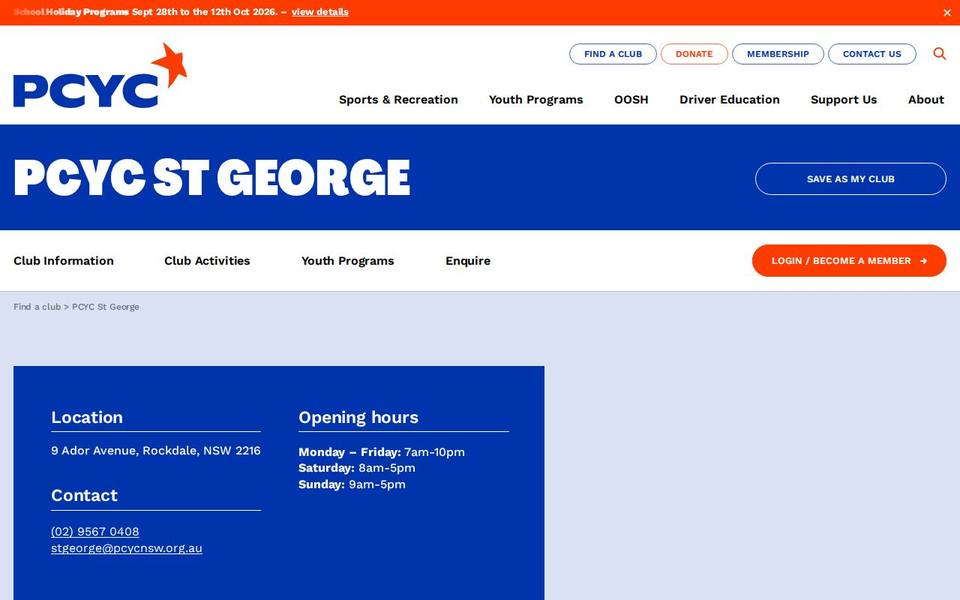The image size is (960, 600).
Task: Open the About menu
Action: tap(926, 100)
